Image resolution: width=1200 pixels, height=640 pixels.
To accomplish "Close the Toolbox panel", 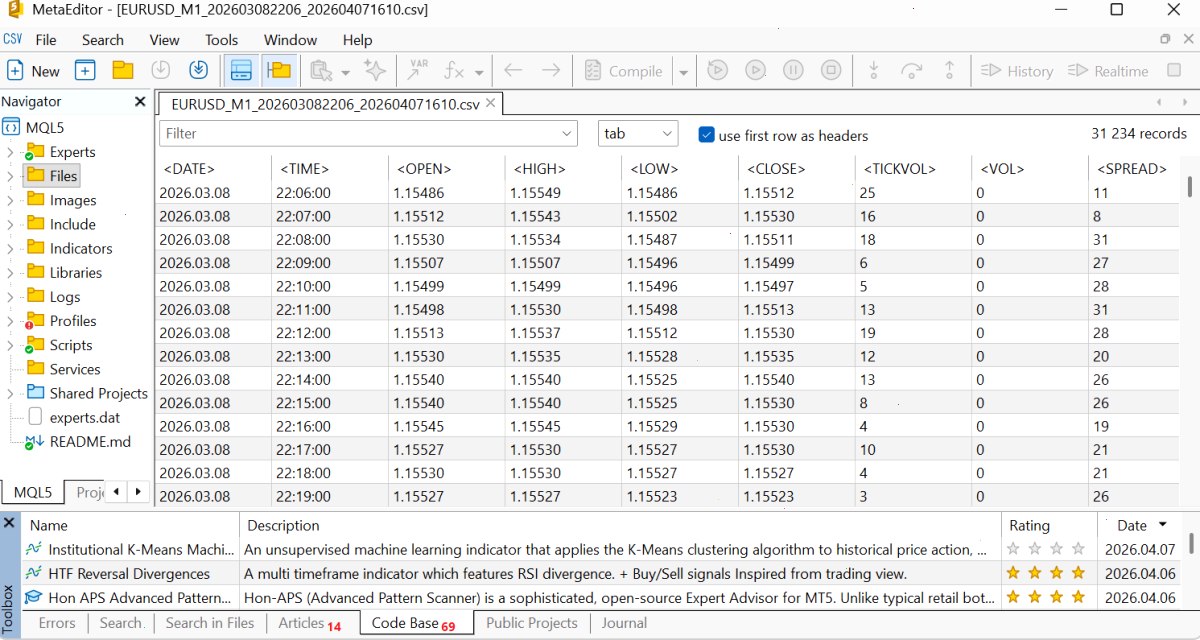I will tap(9, 523).
